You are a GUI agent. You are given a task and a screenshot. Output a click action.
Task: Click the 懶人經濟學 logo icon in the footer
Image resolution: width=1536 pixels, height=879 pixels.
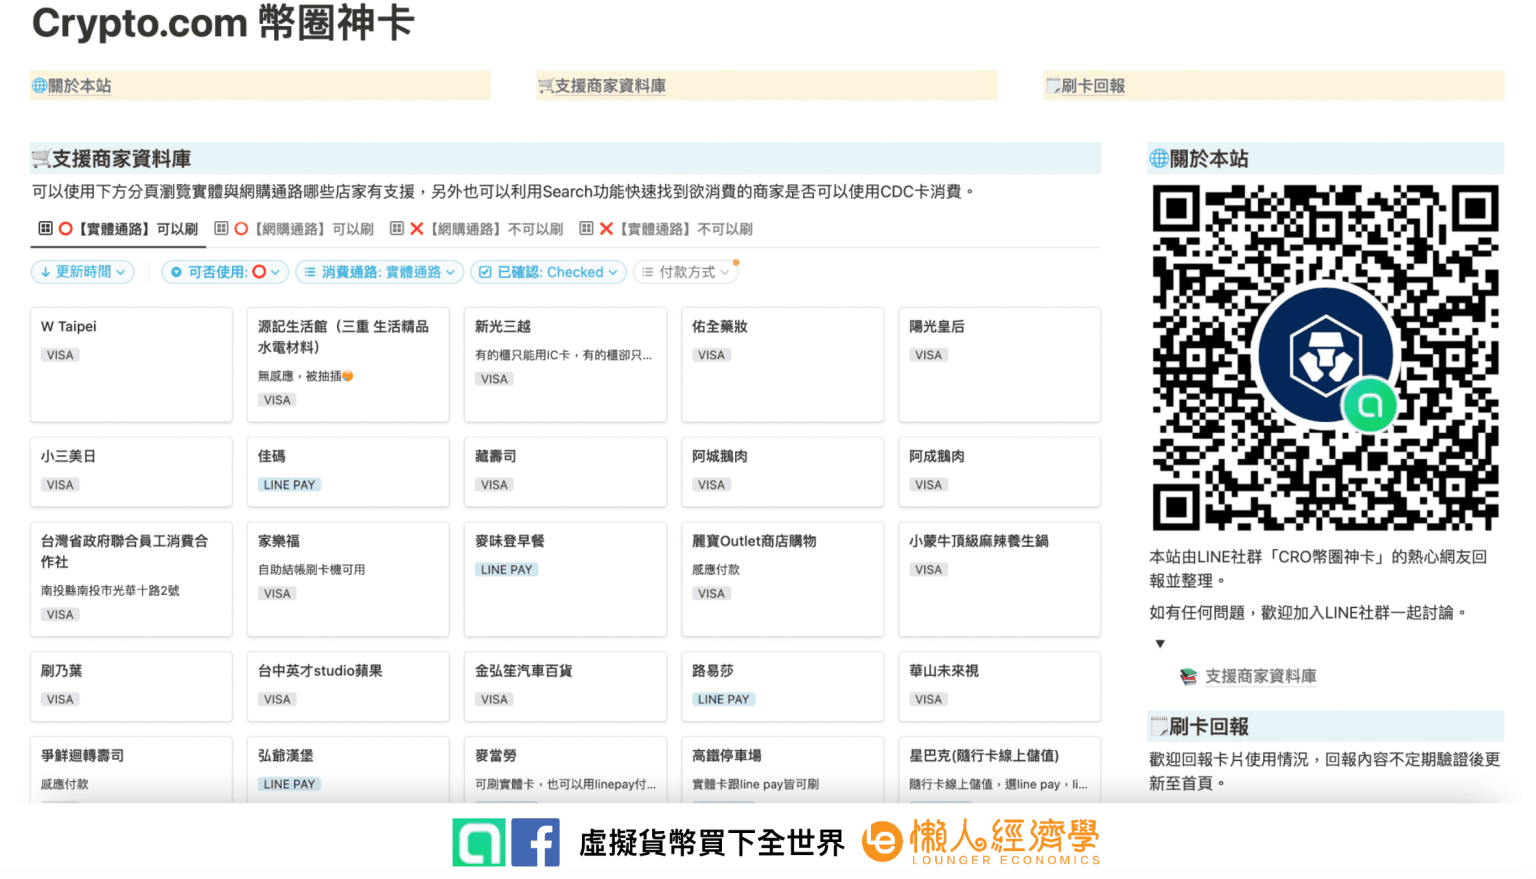pos(881,841)
